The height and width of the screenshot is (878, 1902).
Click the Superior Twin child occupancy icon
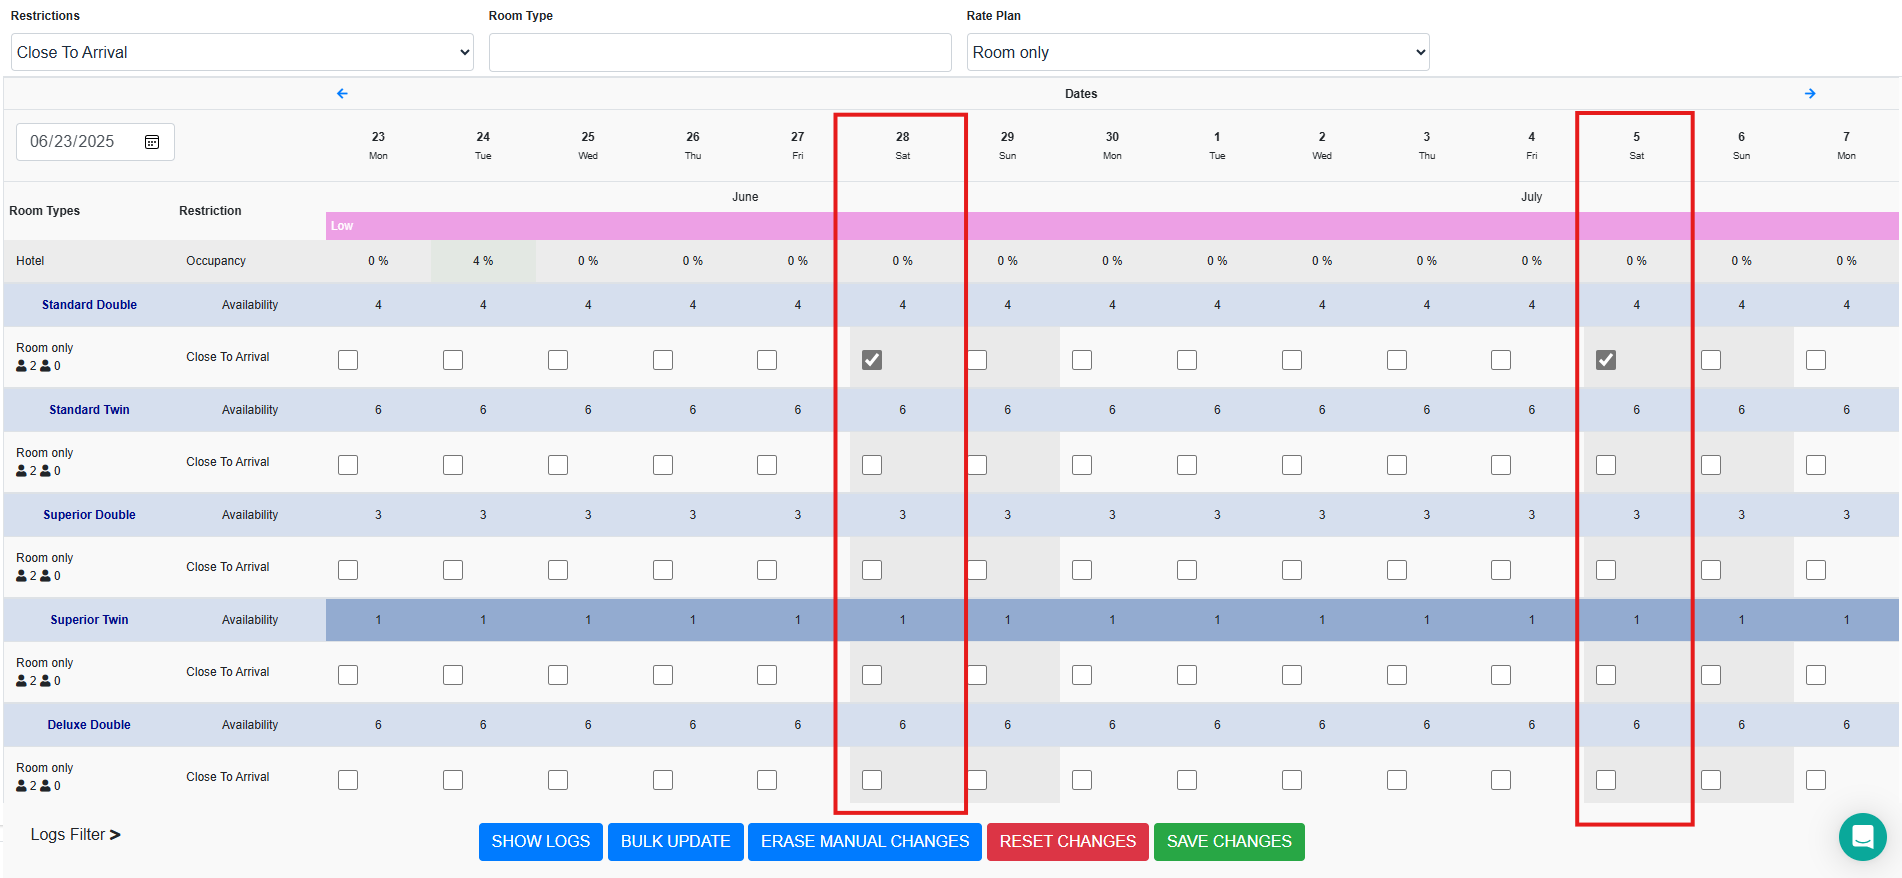pos(45,681)
